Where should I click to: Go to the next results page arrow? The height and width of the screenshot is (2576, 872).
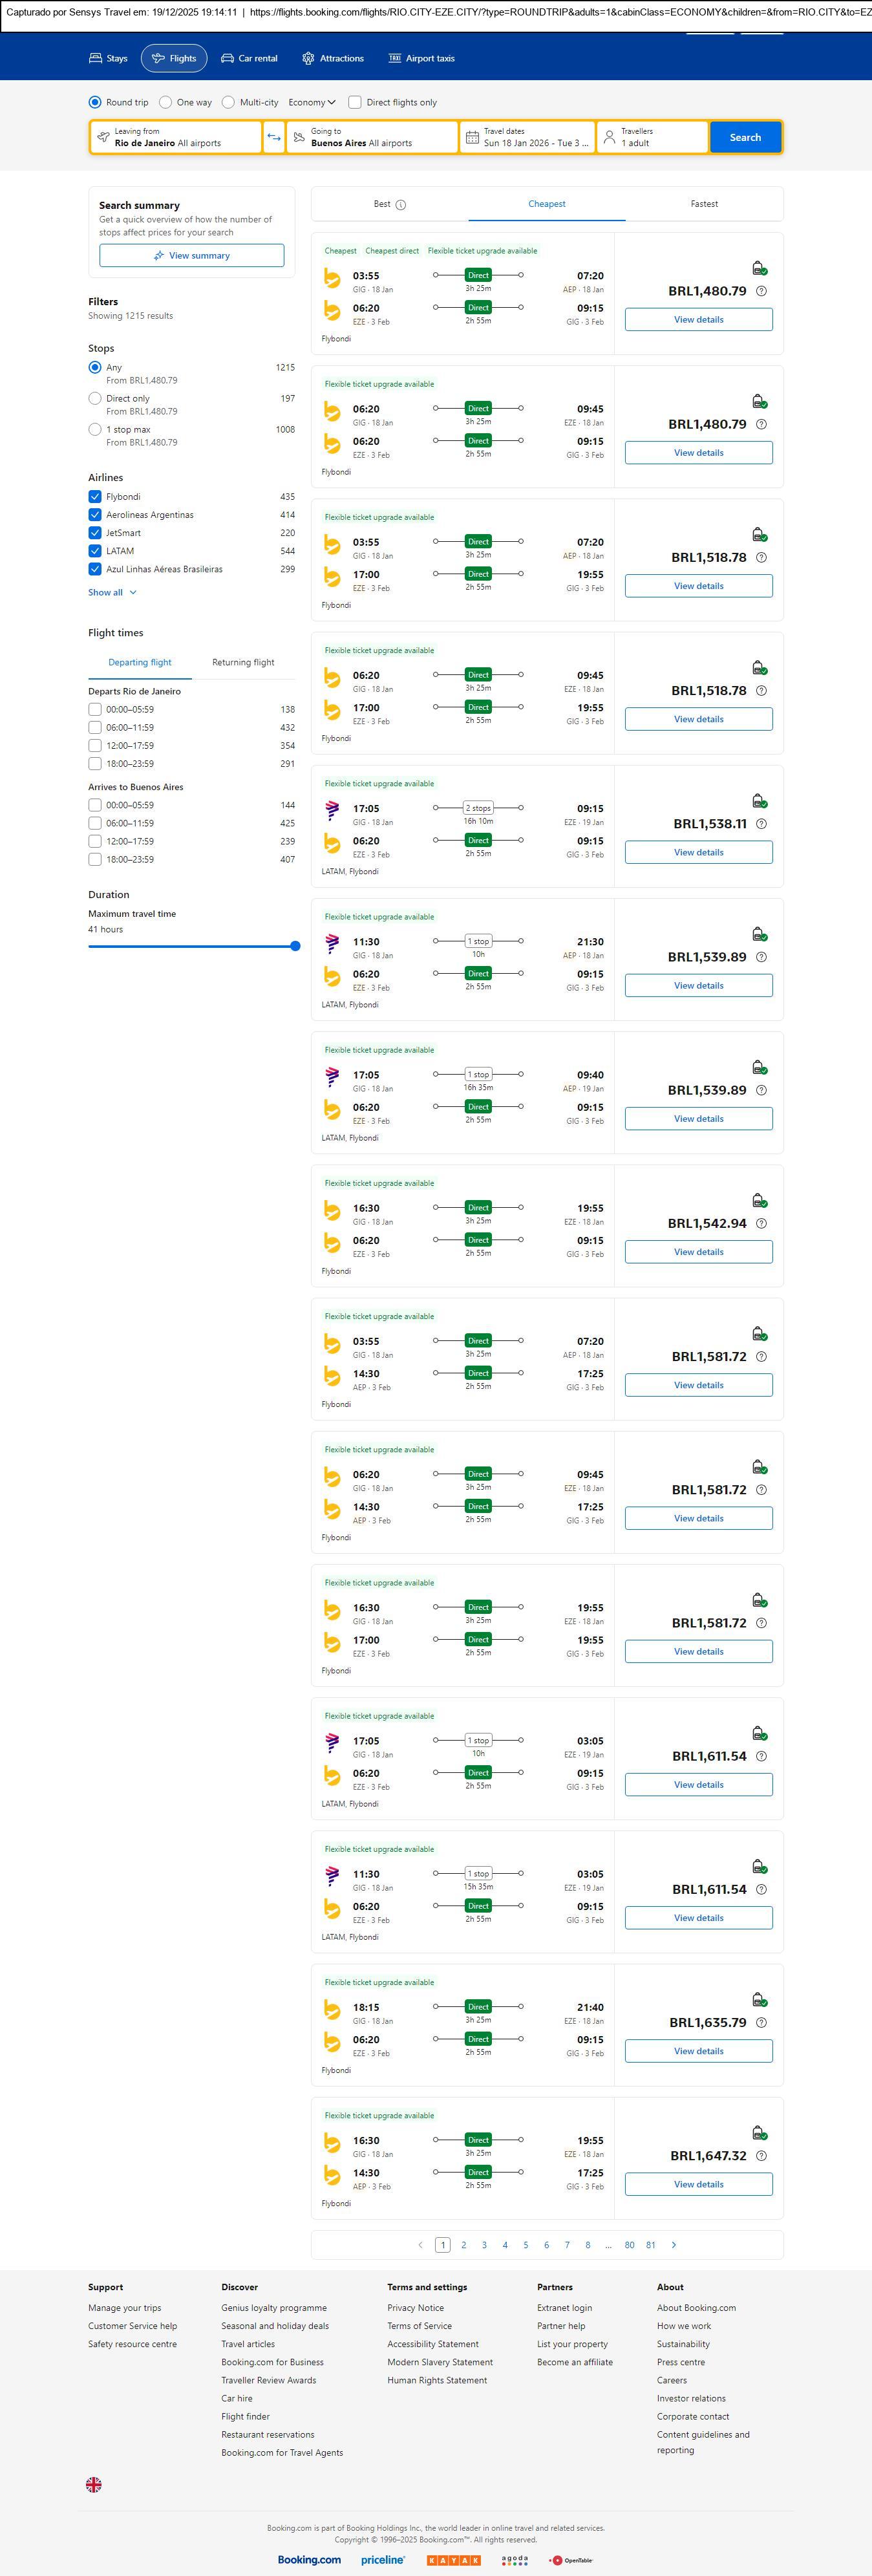pos(674,2245)
